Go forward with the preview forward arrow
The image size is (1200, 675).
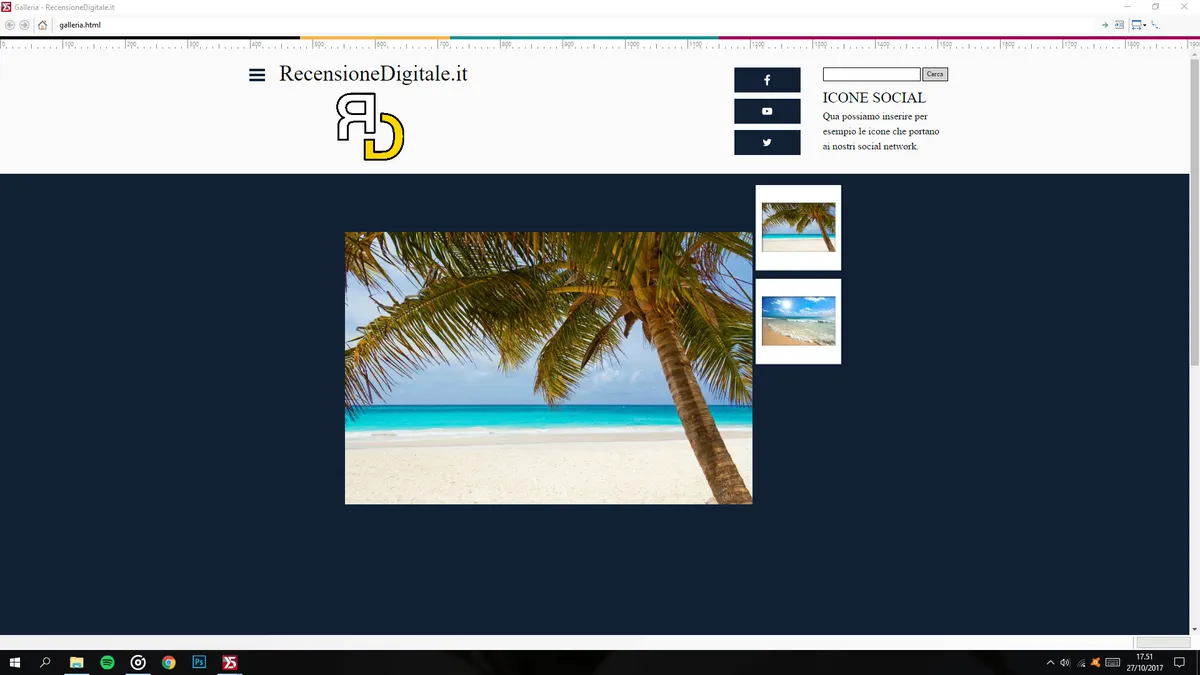(x=25, y=24)
